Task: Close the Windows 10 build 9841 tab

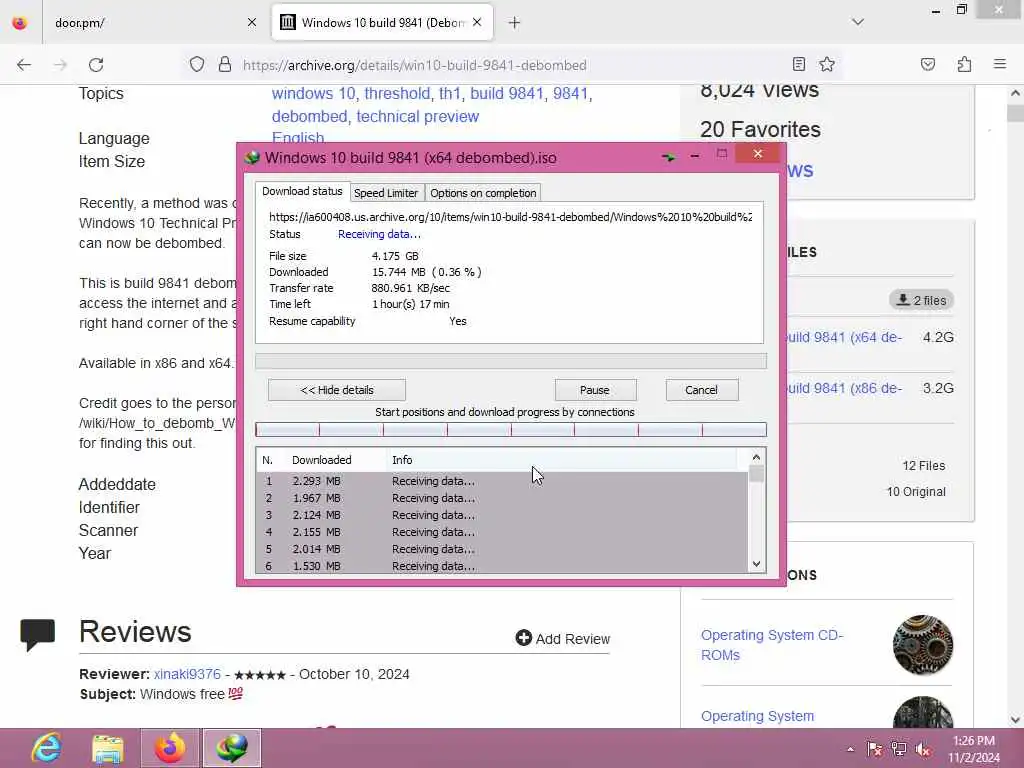Action: (x=477, y=22)
